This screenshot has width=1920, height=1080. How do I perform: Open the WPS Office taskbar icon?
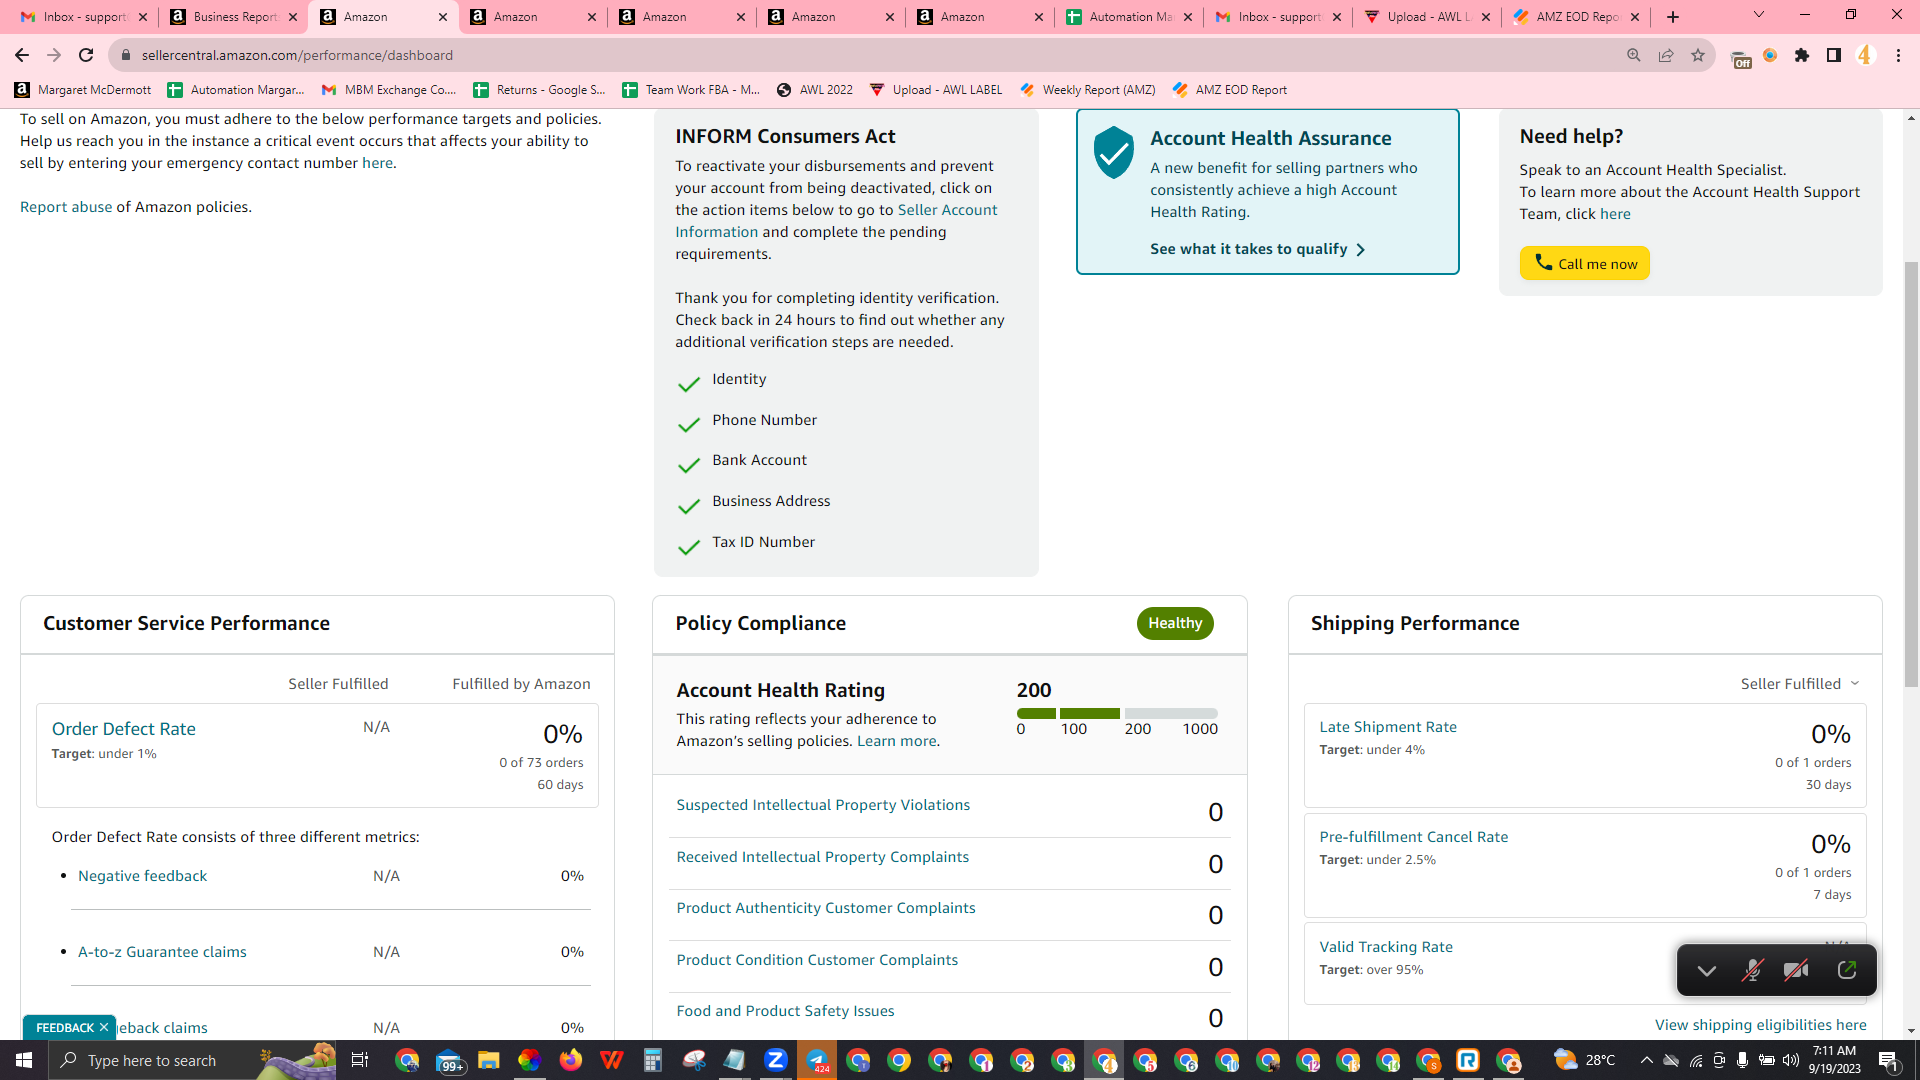611,1060
